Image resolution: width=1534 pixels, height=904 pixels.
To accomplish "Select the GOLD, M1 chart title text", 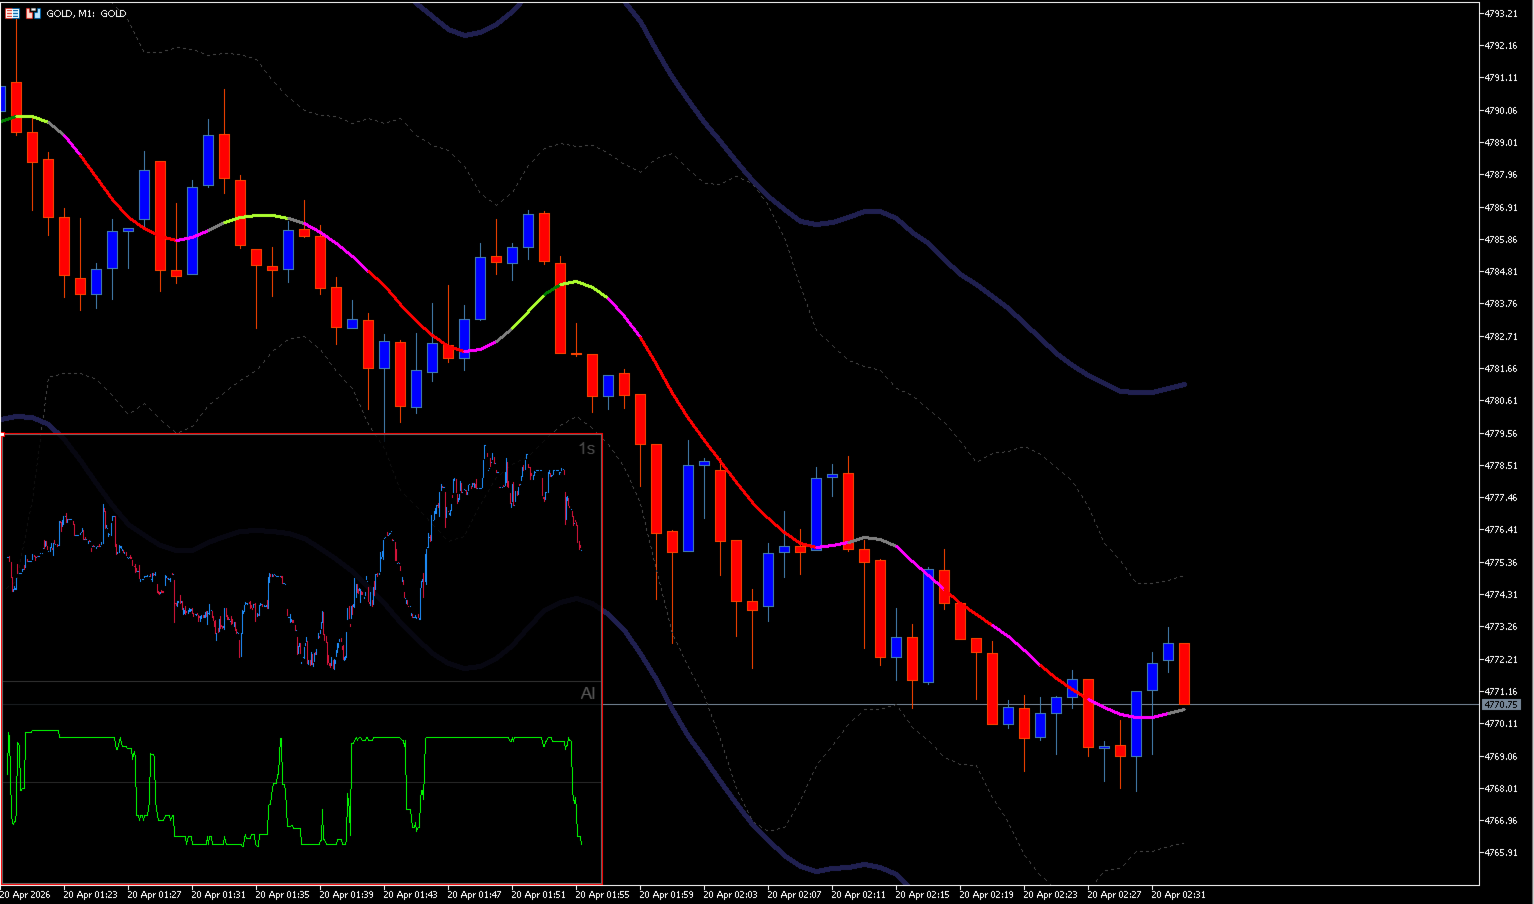I will 87,14.
